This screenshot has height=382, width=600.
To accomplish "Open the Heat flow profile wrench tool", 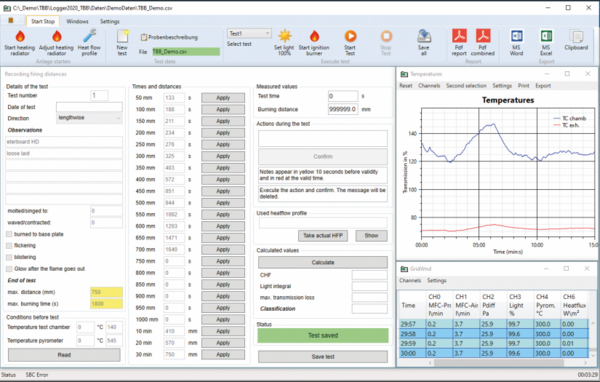I will [89, 36].
